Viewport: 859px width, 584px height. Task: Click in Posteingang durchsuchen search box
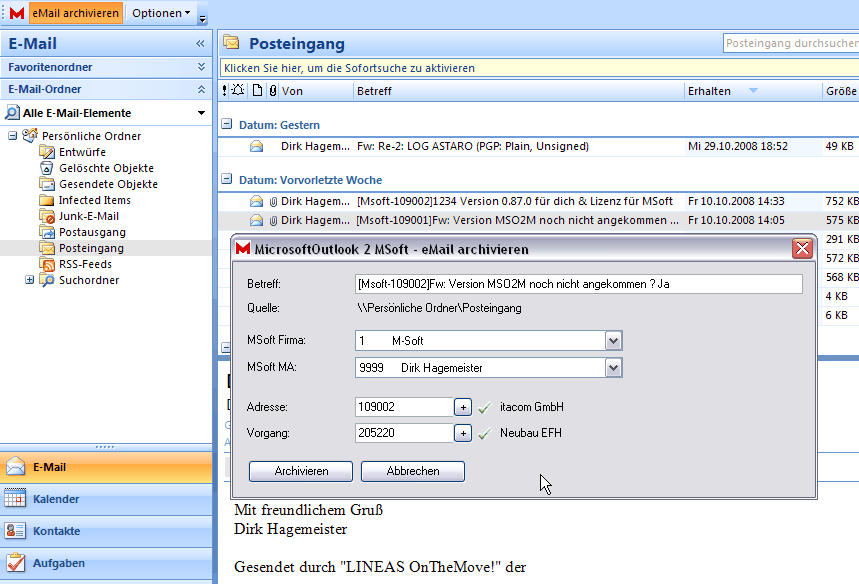791,43
